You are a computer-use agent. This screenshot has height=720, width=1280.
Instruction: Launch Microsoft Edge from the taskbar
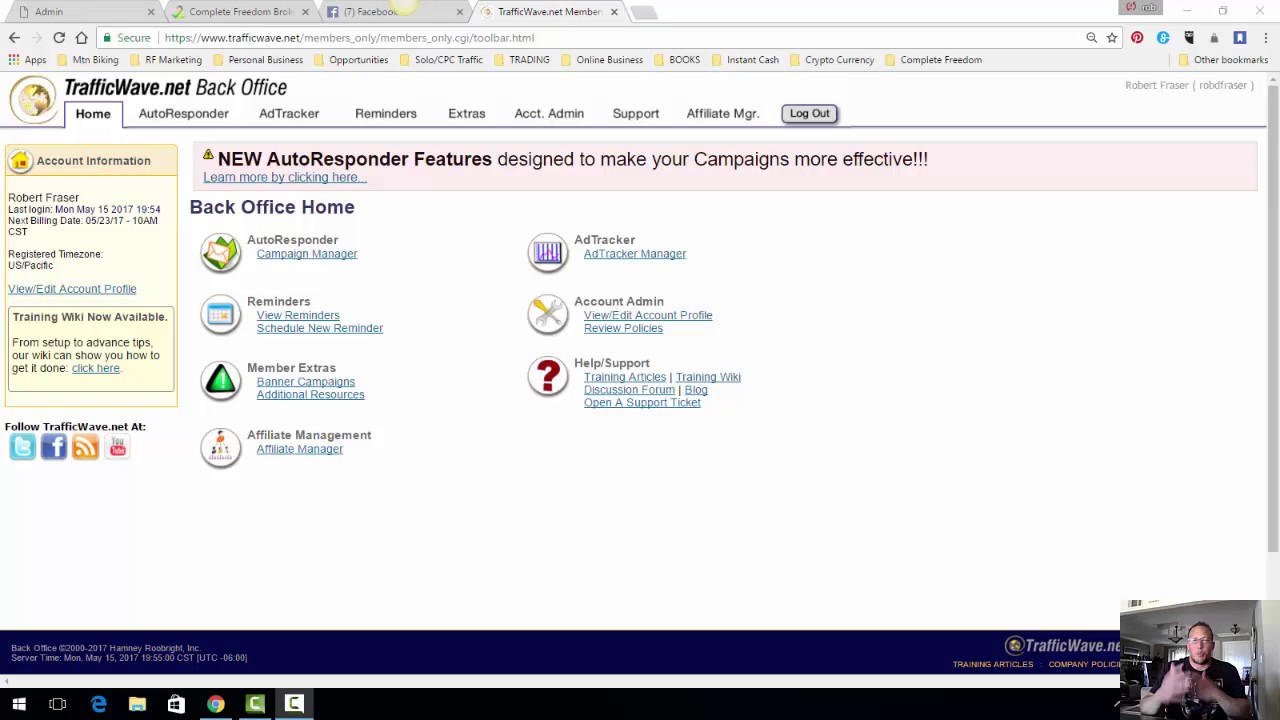(98, 704)
